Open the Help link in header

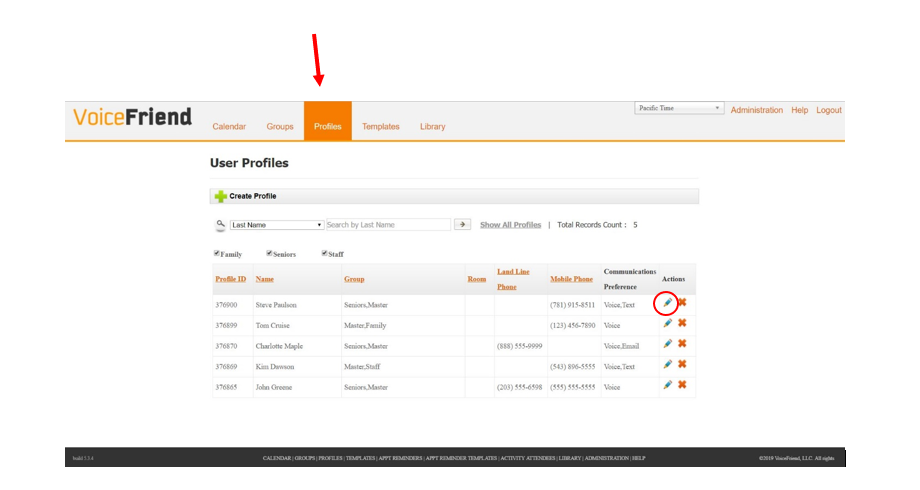(x=799, y=110)
